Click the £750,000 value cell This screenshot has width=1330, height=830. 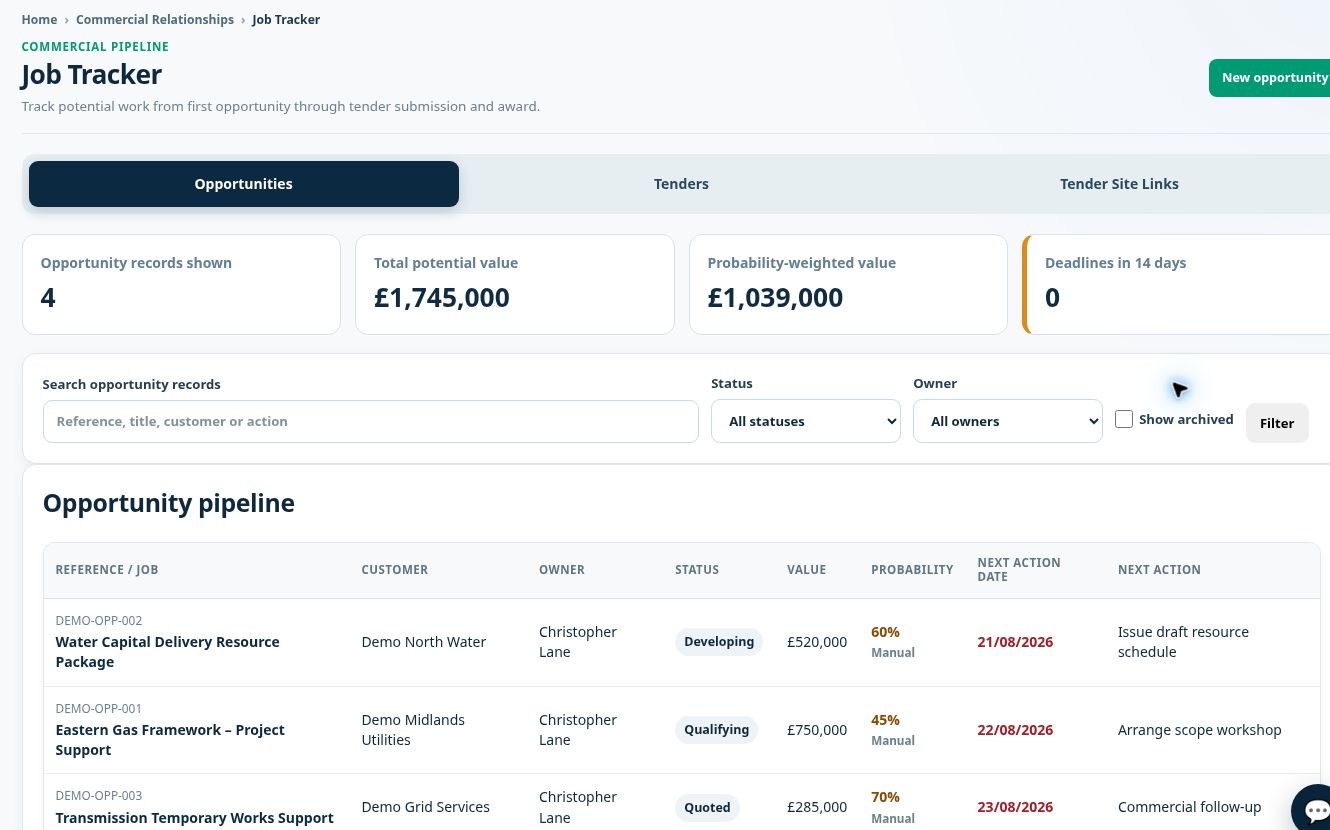[817, 730]
